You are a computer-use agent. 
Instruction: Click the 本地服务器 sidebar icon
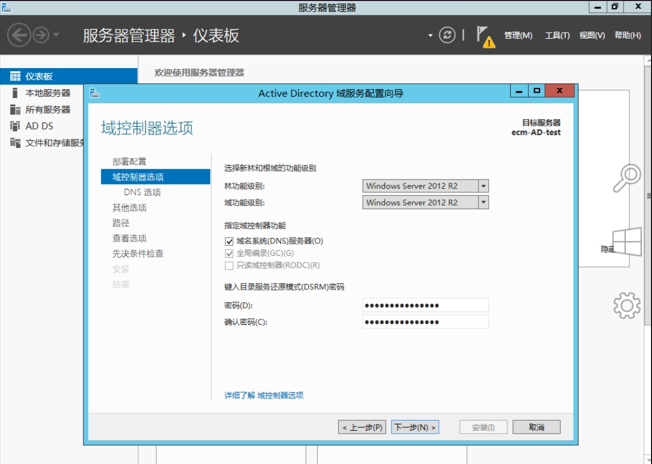tap(15, 93)
